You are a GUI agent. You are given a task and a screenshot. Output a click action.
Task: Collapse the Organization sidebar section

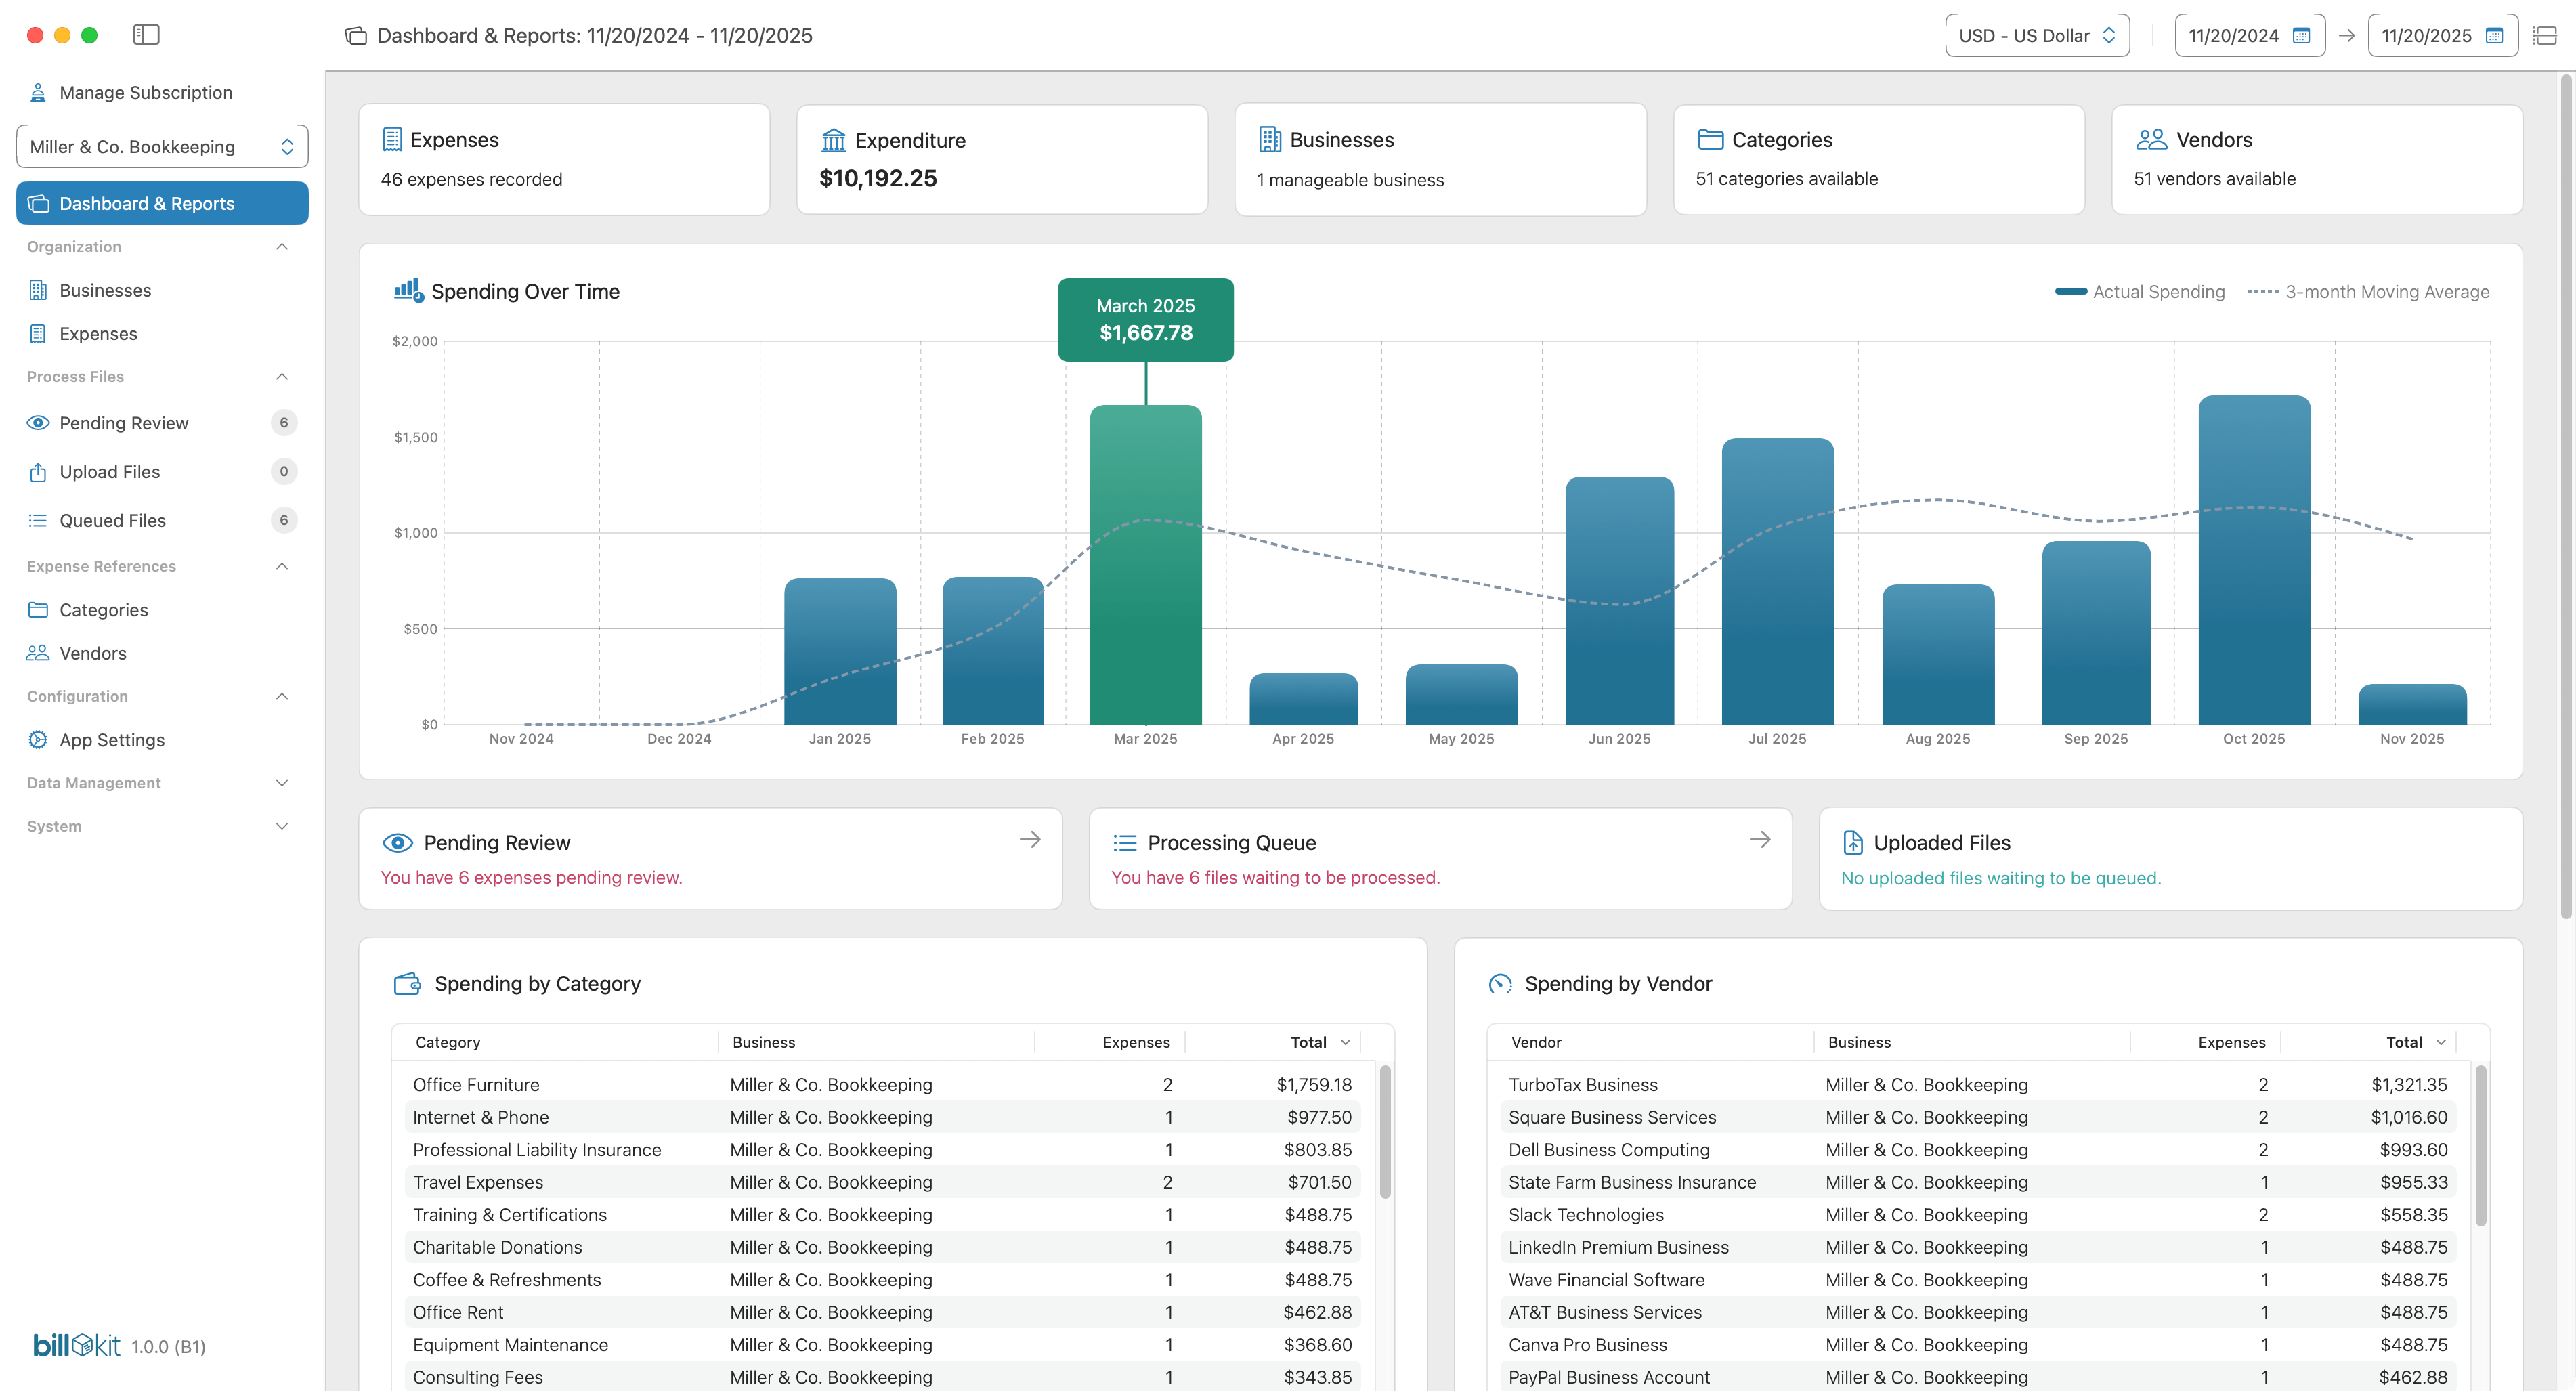pyautogui.click(x=282, y=247)
